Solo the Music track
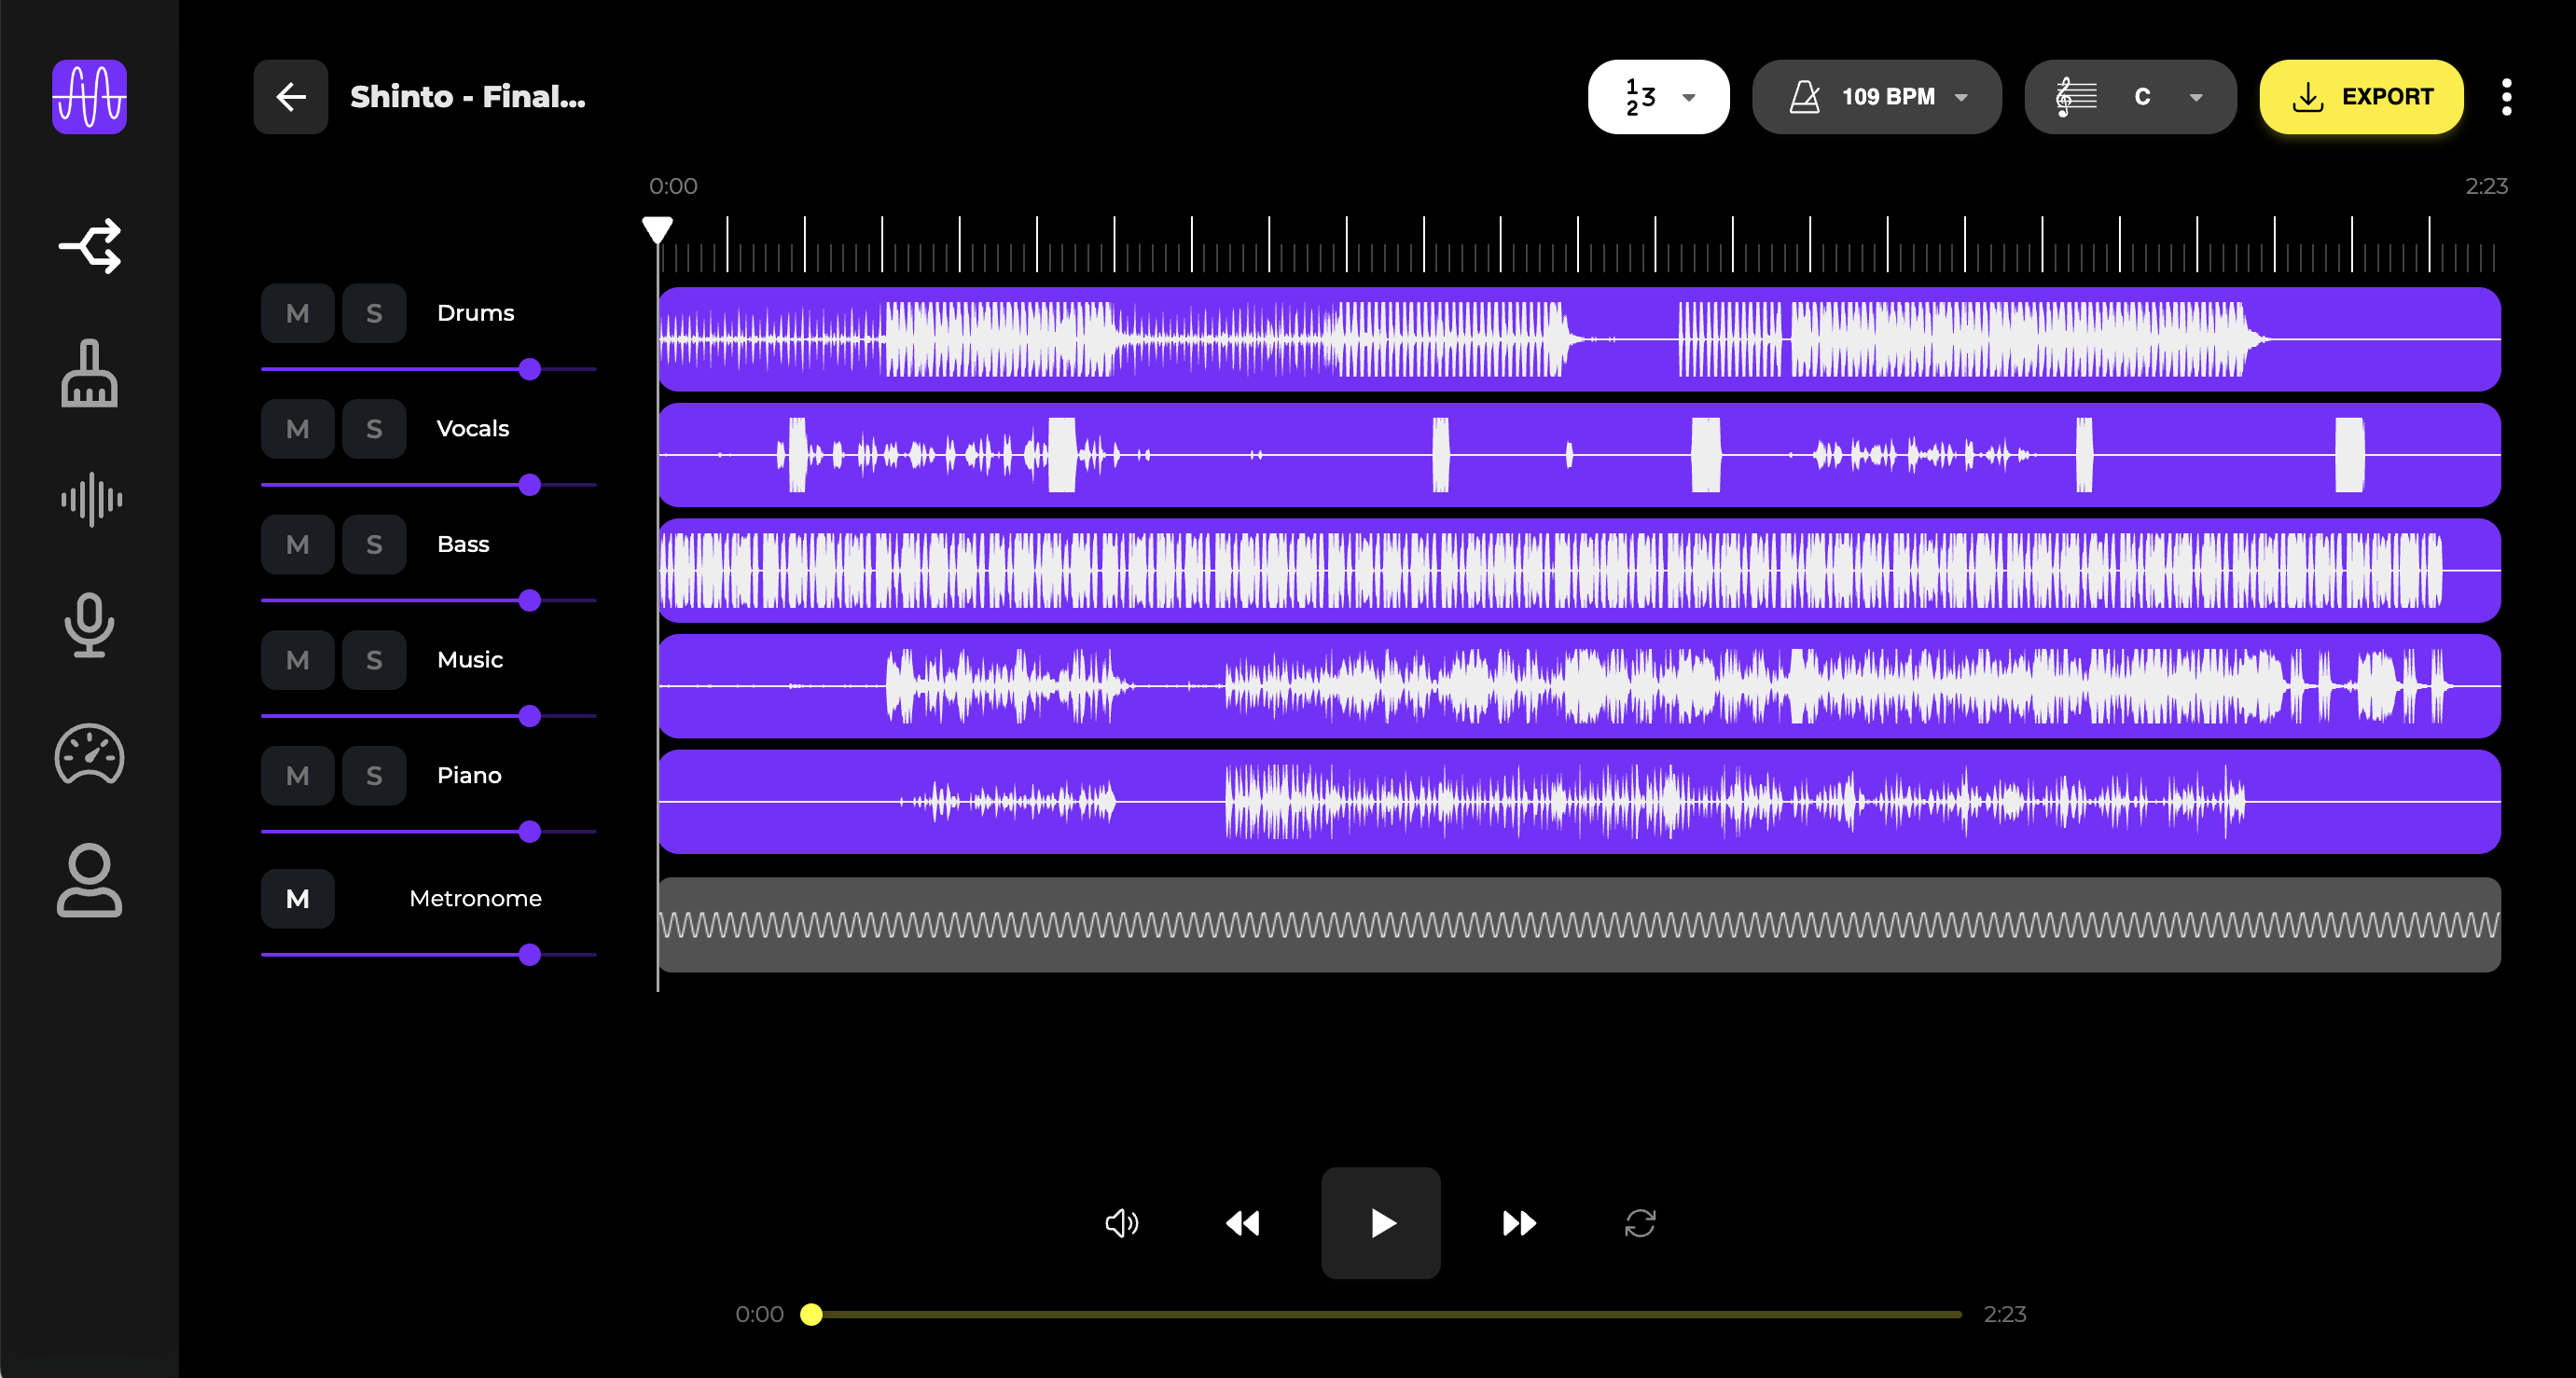The height and width of the screenshot is (1378, 2576). pyautogui.click(x=374, y=660)
